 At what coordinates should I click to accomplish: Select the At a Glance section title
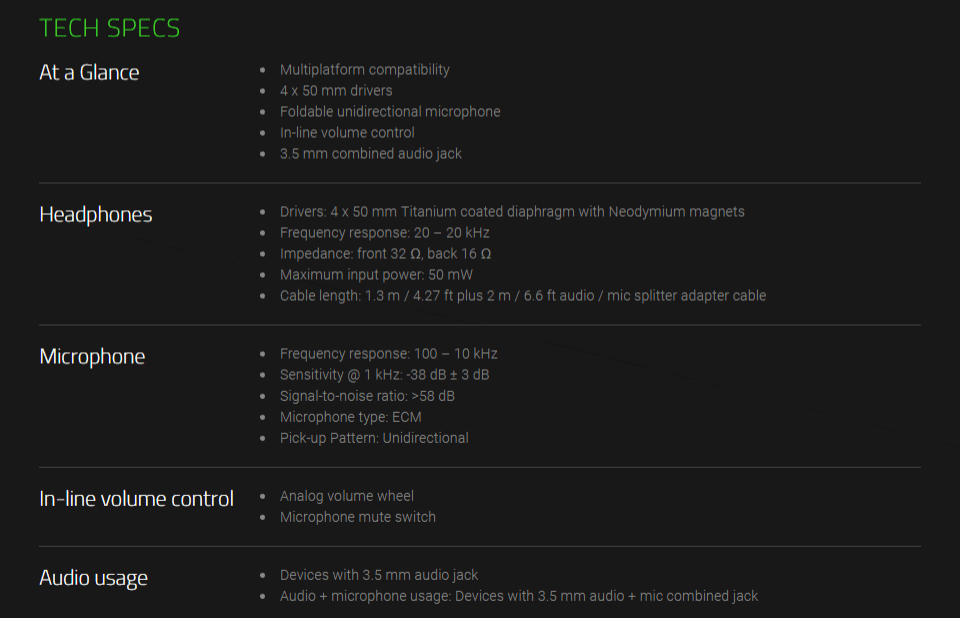pyautogui.click(x=89, y=72)
